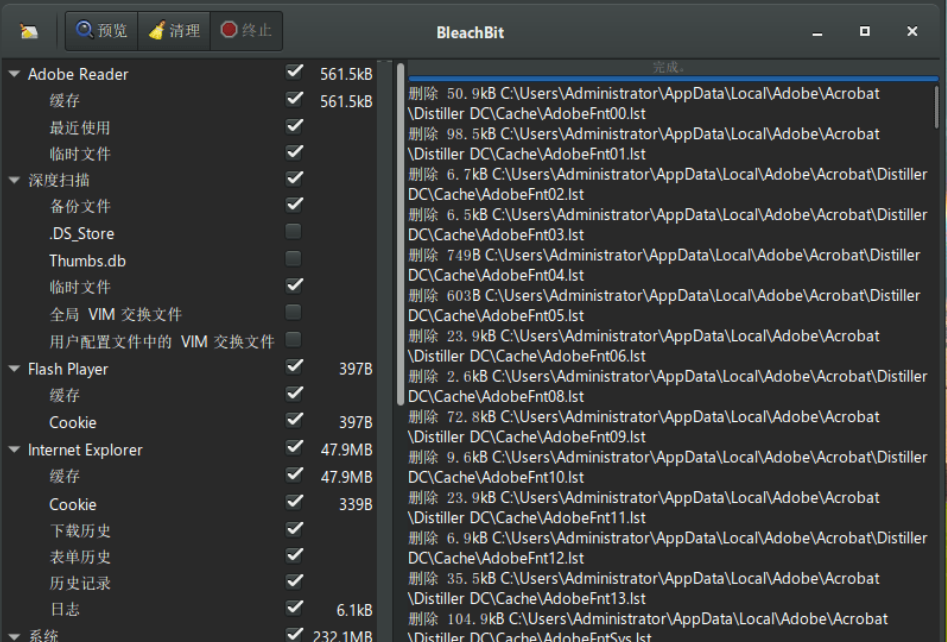Viewport: 947px width, 642px height.
Task: Uncheck Internet Explorer Cookie checkbox
Action: coord(294,502)
